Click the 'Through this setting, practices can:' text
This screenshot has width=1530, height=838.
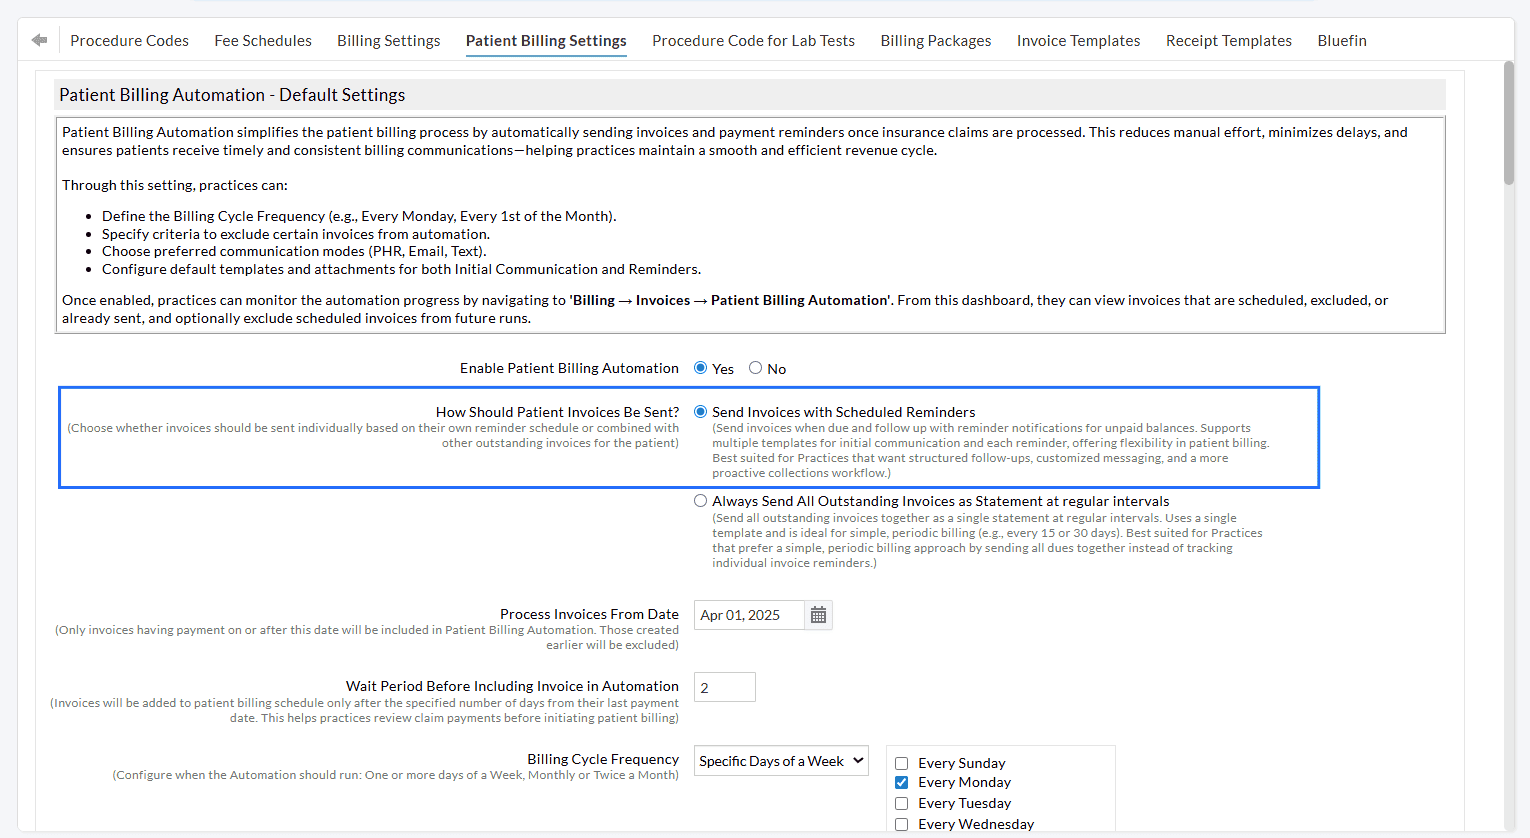(175, 185)
